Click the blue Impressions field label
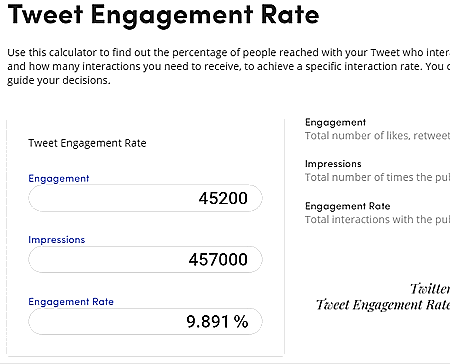Image resolution: width=450 pixels, height=364 pixels. point(57,240)
